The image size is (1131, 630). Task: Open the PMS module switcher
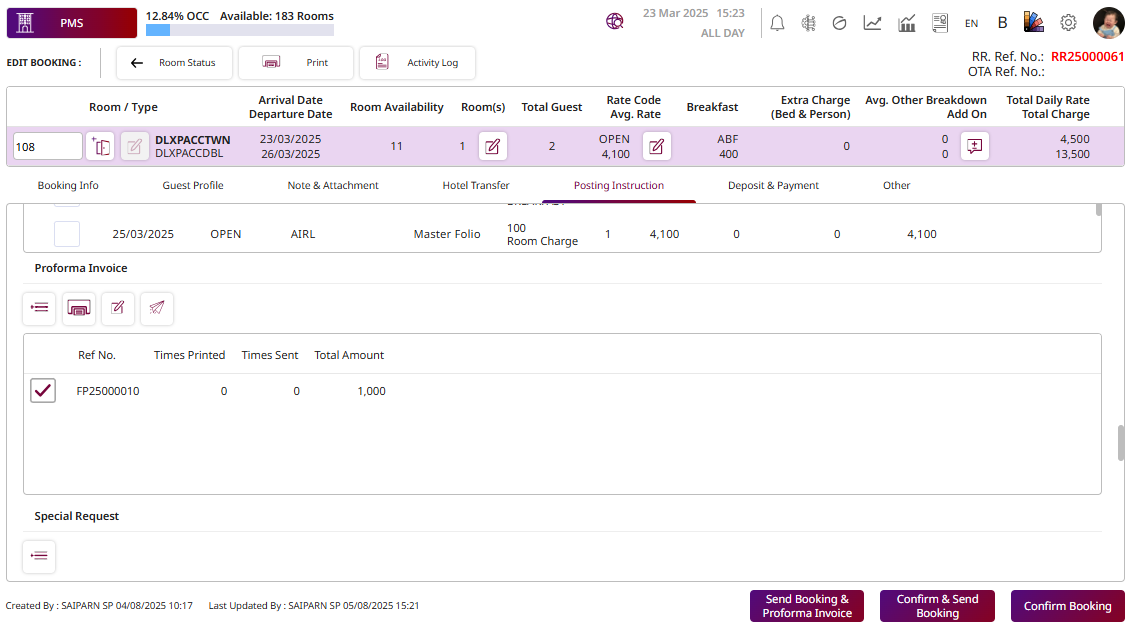71,22
